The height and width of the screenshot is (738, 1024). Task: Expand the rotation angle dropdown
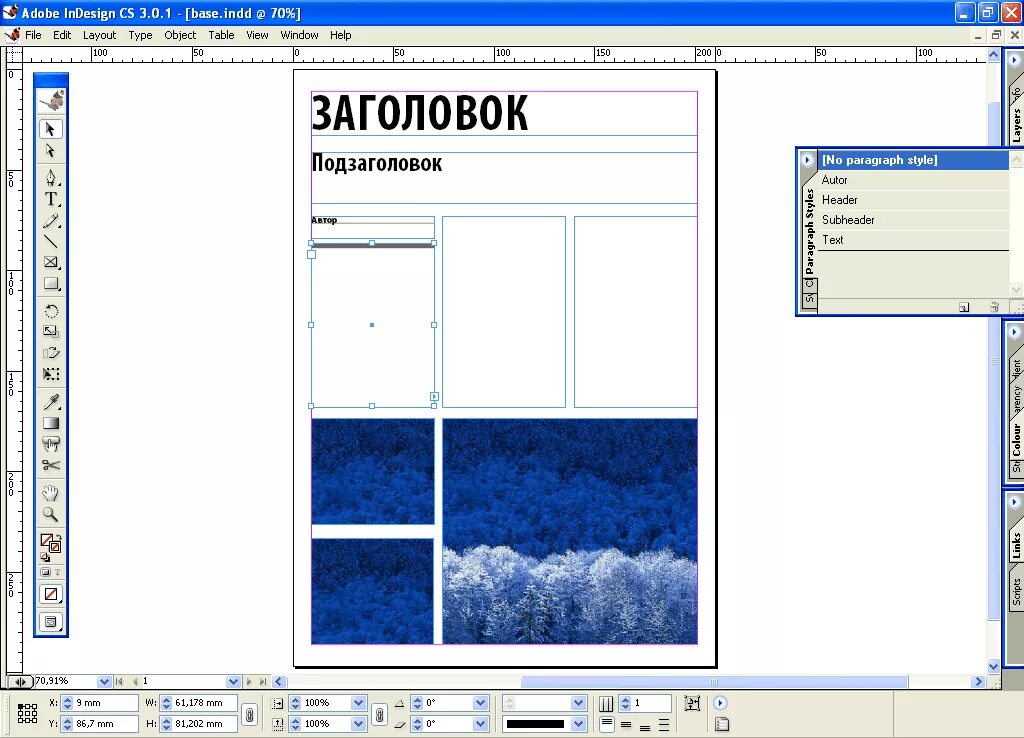[479, 700]
